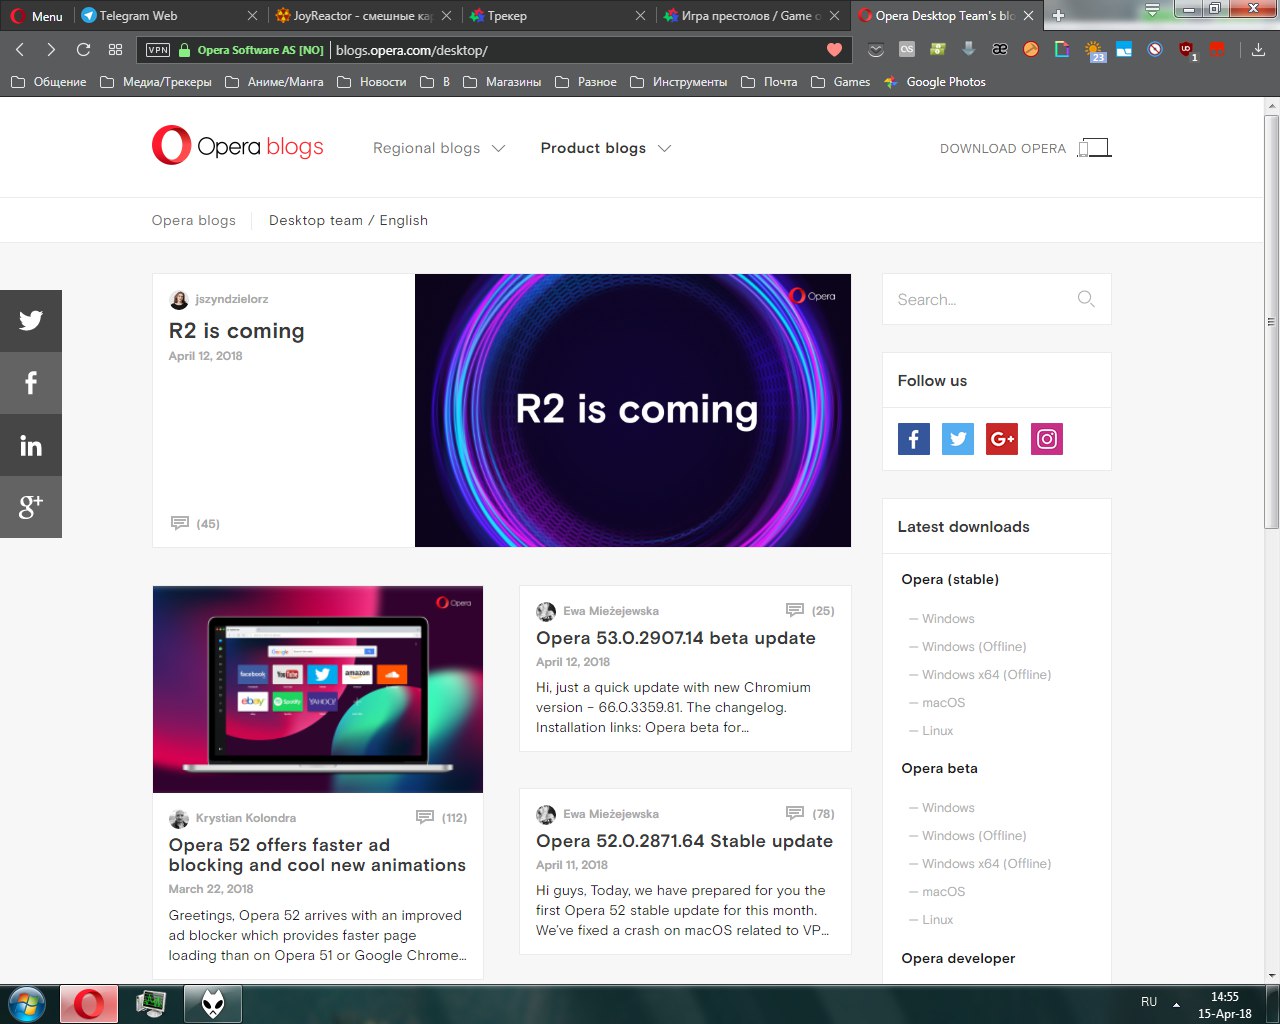The height and width of the screenshot is (1024, 1280).
Task: Open comments (45) on R2 post
Action: click(195, 523)
